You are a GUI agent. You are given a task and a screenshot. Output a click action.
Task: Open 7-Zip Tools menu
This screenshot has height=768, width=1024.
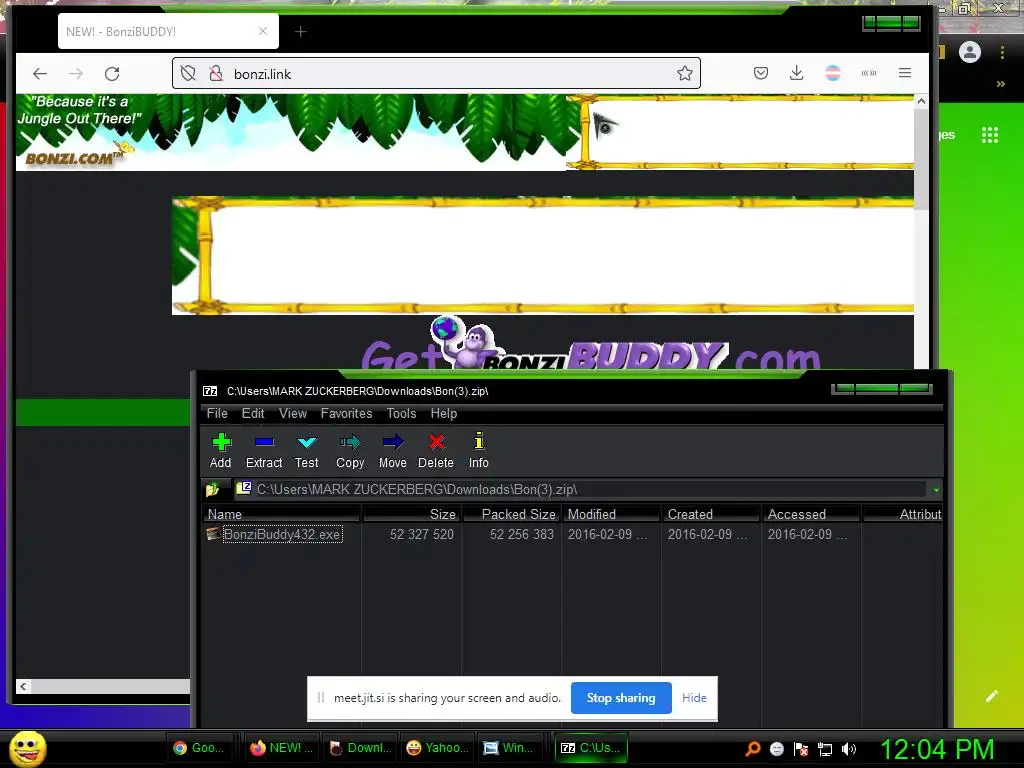click(401, 413)
